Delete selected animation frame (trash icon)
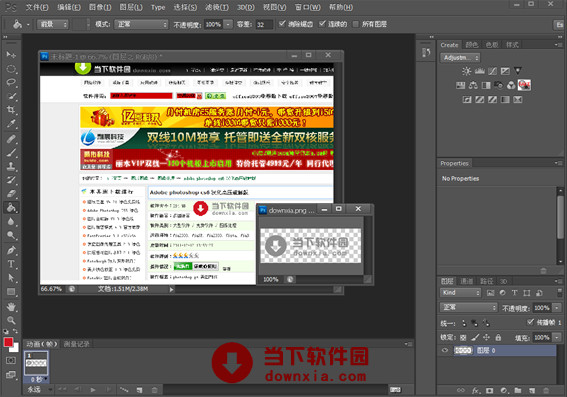Image resolution: width=567 pixels, height=397 pixels. click(154, 390)
